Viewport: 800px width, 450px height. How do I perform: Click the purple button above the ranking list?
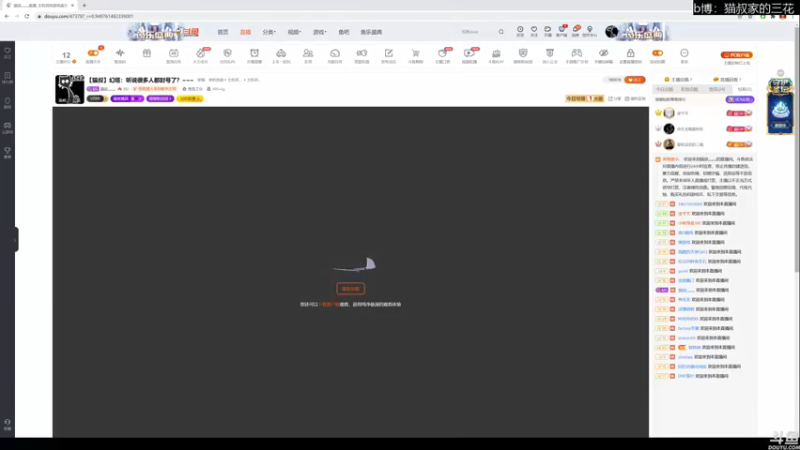(x=739, y=99)
